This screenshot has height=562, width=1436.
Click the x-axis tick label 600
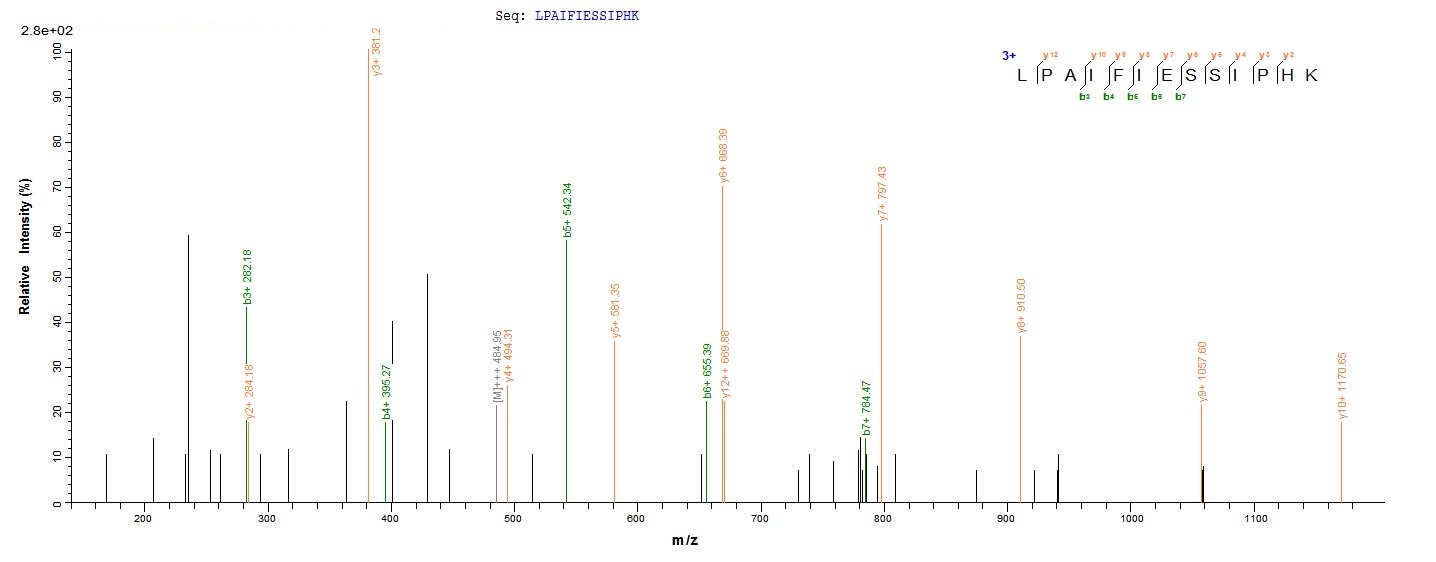pos(637,520)
